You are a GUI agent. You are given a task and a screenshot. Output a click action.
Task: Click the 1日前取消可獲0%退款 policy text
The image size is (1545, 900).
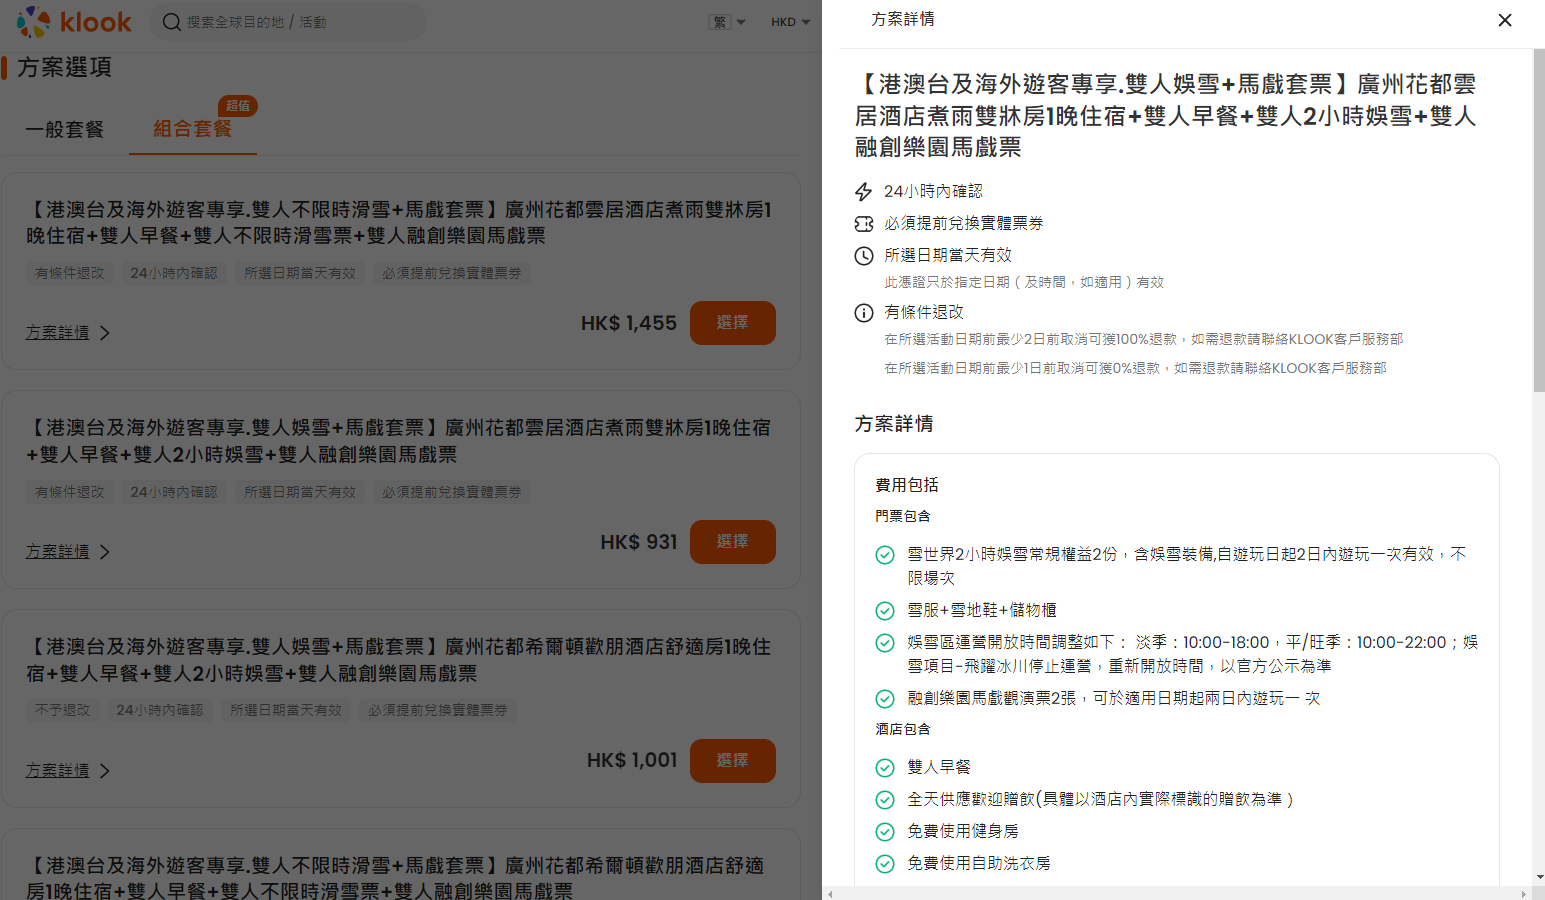pyautogui.click(x=1135, y=368)
